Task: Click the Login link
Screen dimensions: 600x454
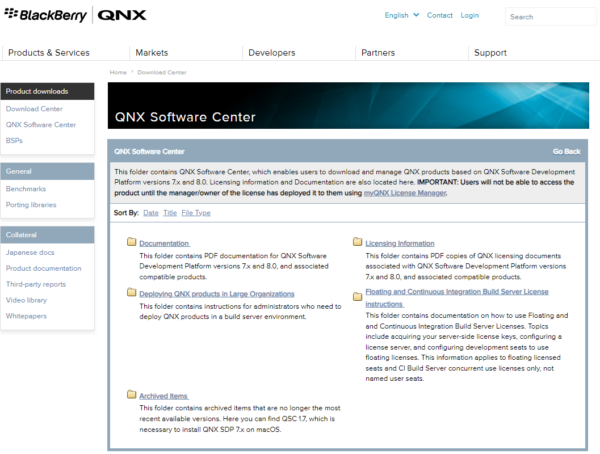Action: (x=470, y=16)
